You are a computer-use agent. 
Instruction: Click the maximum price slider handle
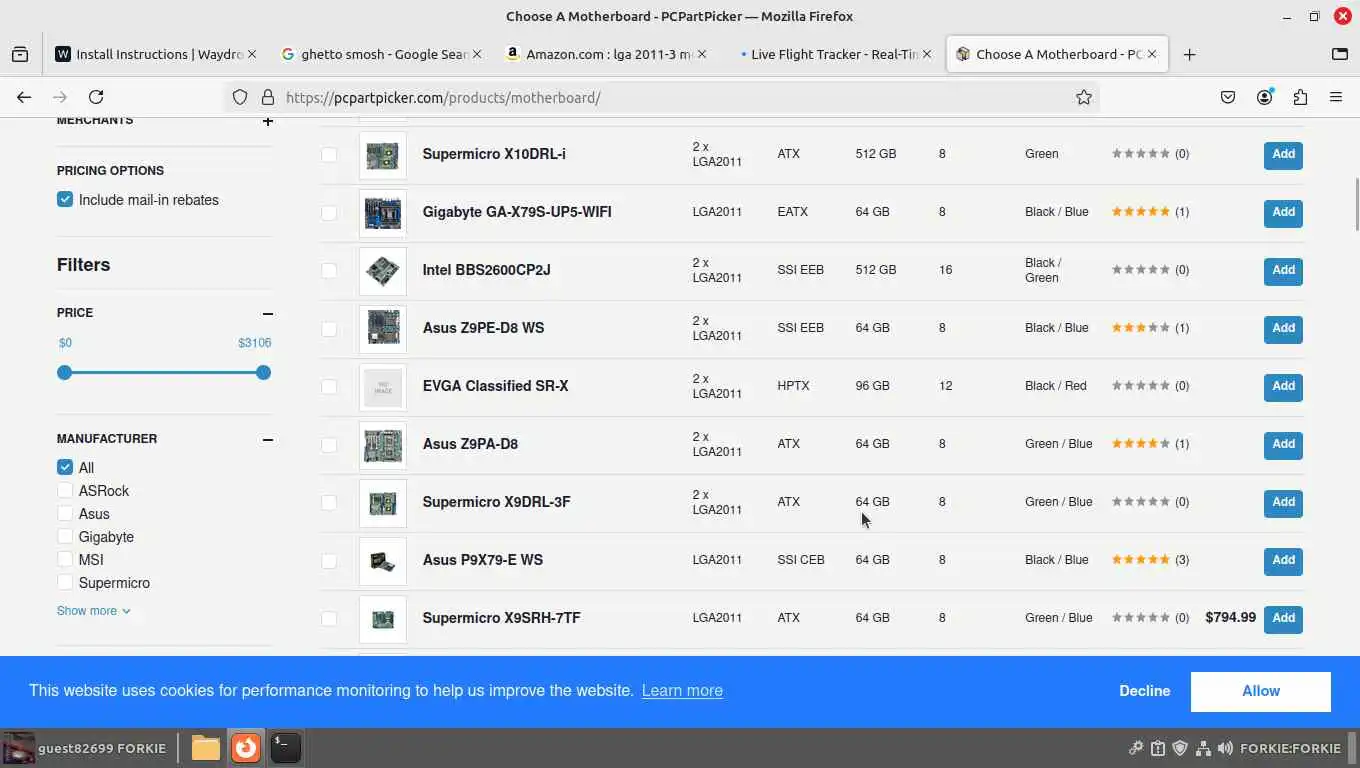pos(263,373)
